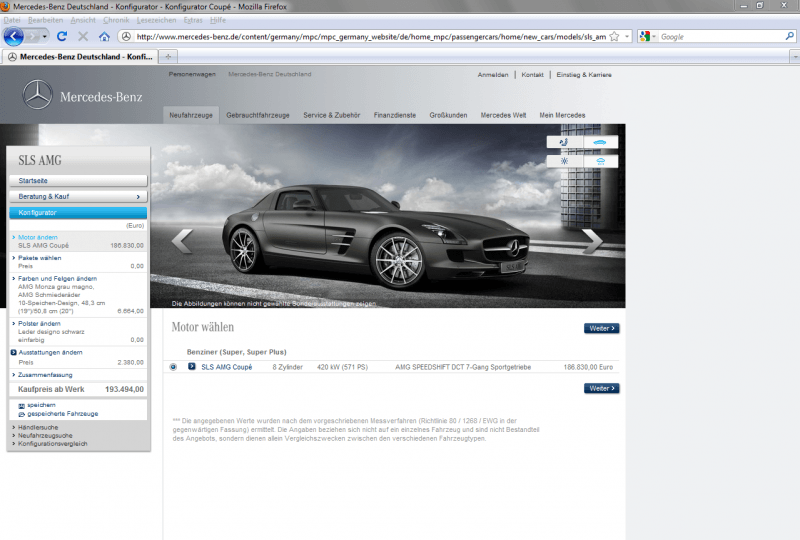800x540 pixels.
Task: Open the Service & Zubehör tab
Action: tap(332, 115)
